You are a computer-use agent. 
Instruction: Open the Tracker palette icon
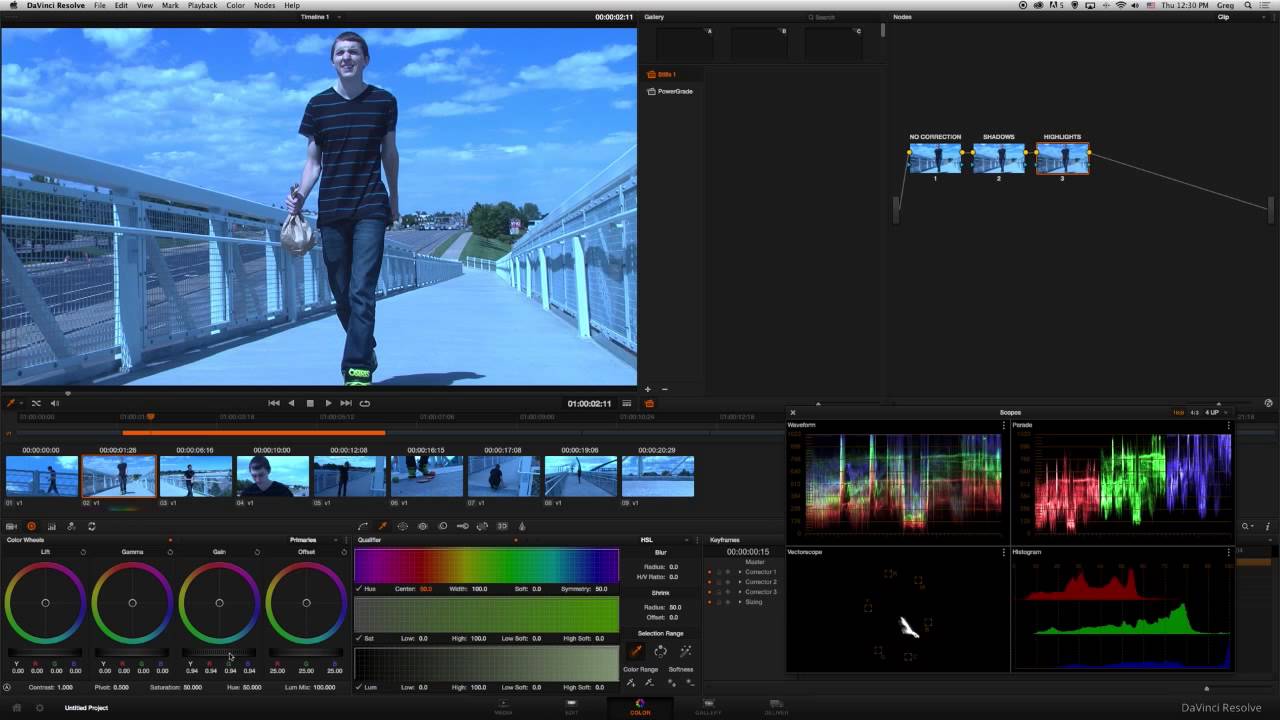click(422, 526)
